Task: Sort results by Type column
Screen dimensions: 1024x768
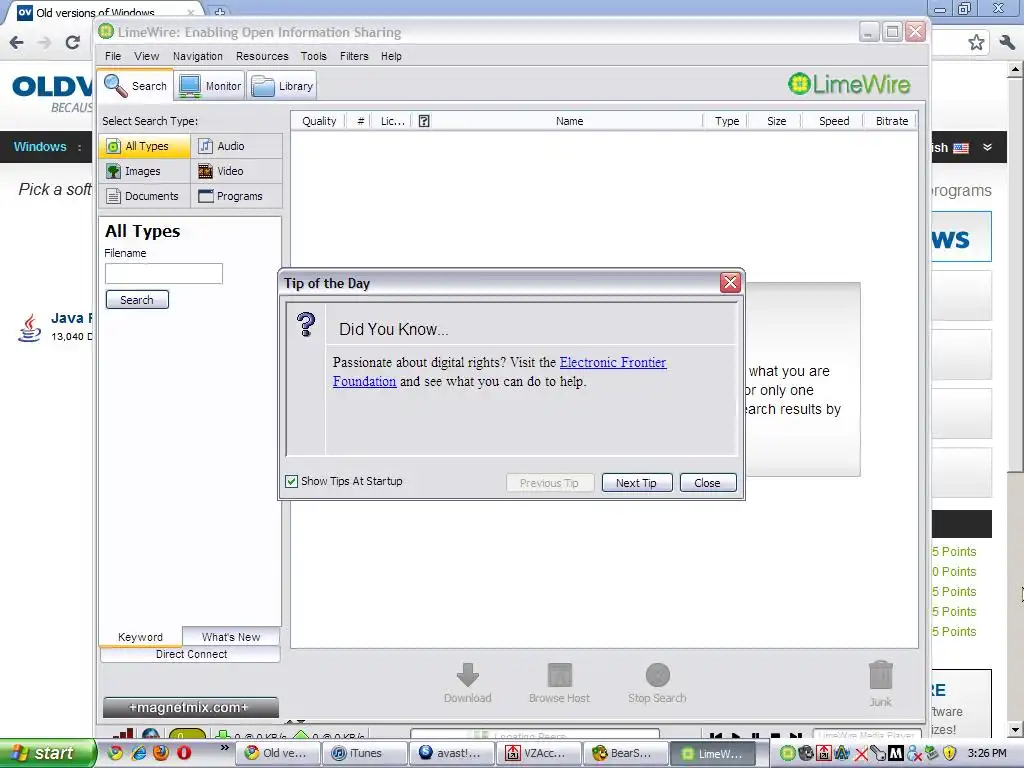Action: [x=726, y=121]
